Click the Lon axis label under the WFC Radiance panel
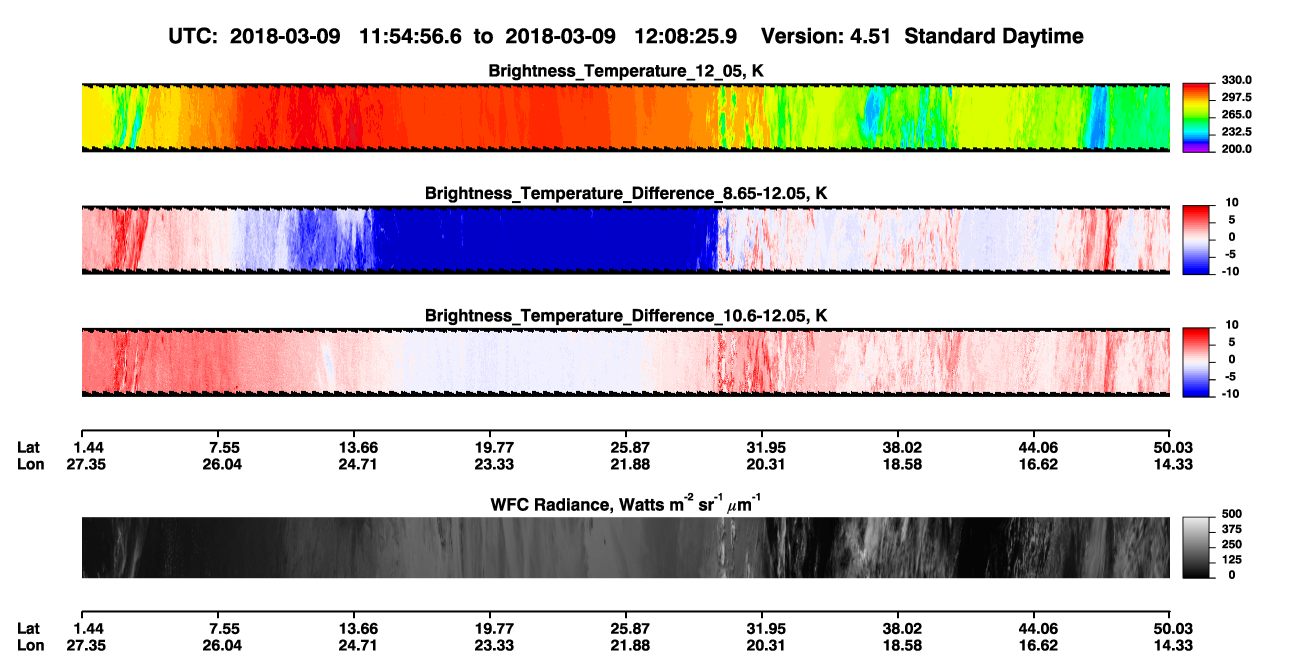This screenshot has height=667, width=1300. tap(29, 645)
